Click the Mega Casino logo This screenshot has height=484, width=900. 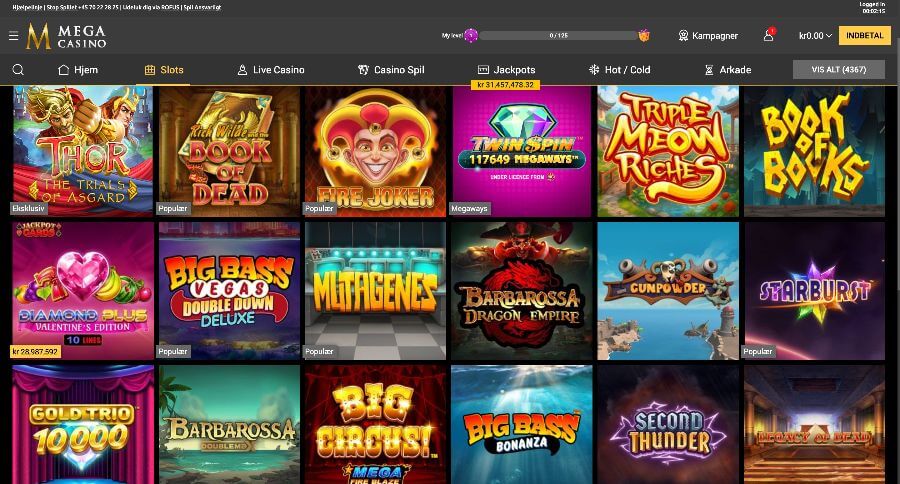point(66,36)
